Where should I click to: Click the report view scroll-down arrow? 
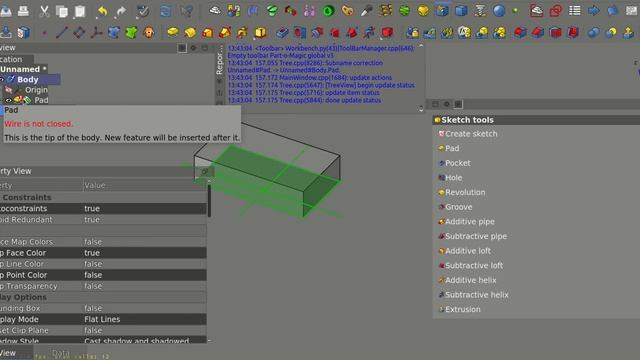coord(421,109)
